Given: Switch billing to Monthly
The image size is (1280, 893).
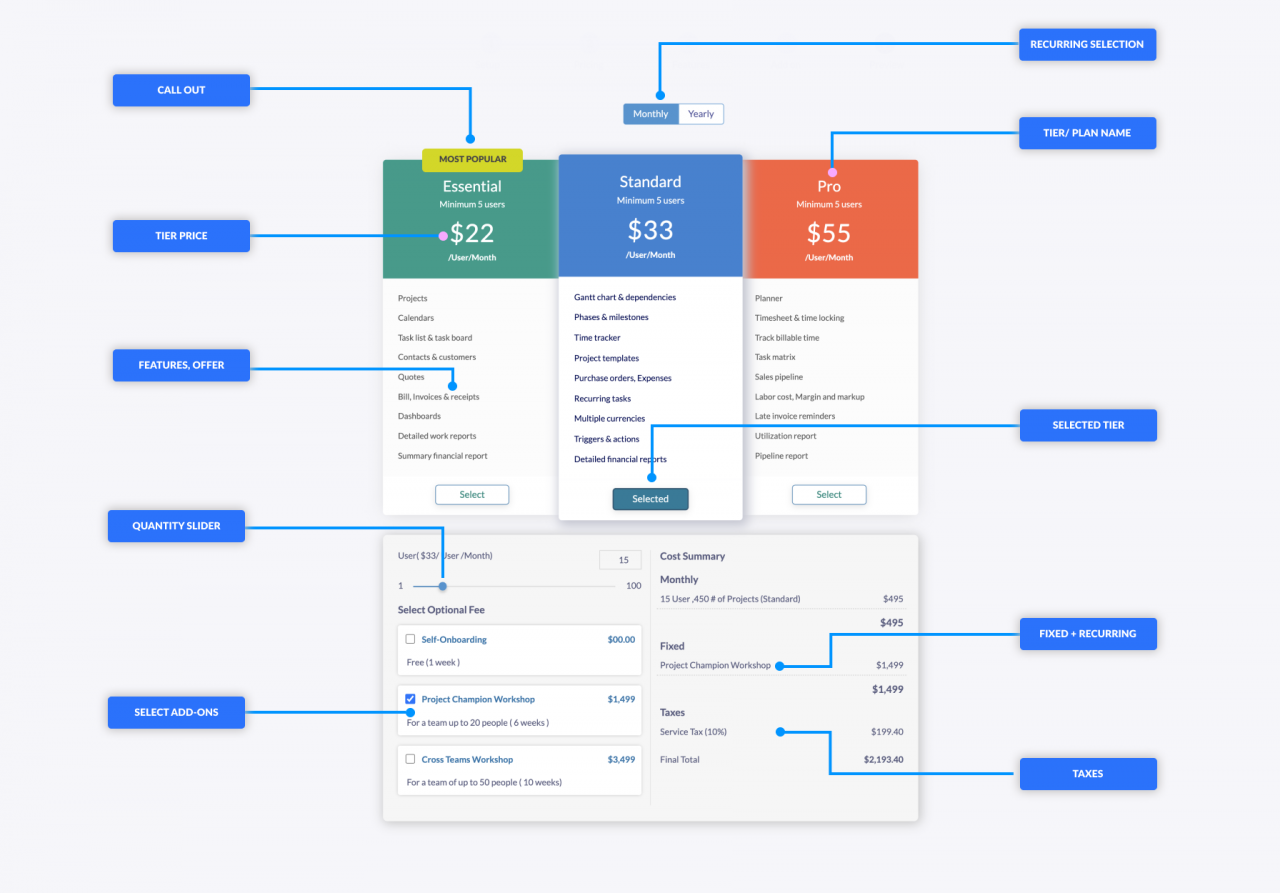Looking at the screenshot, I should 650,113.
